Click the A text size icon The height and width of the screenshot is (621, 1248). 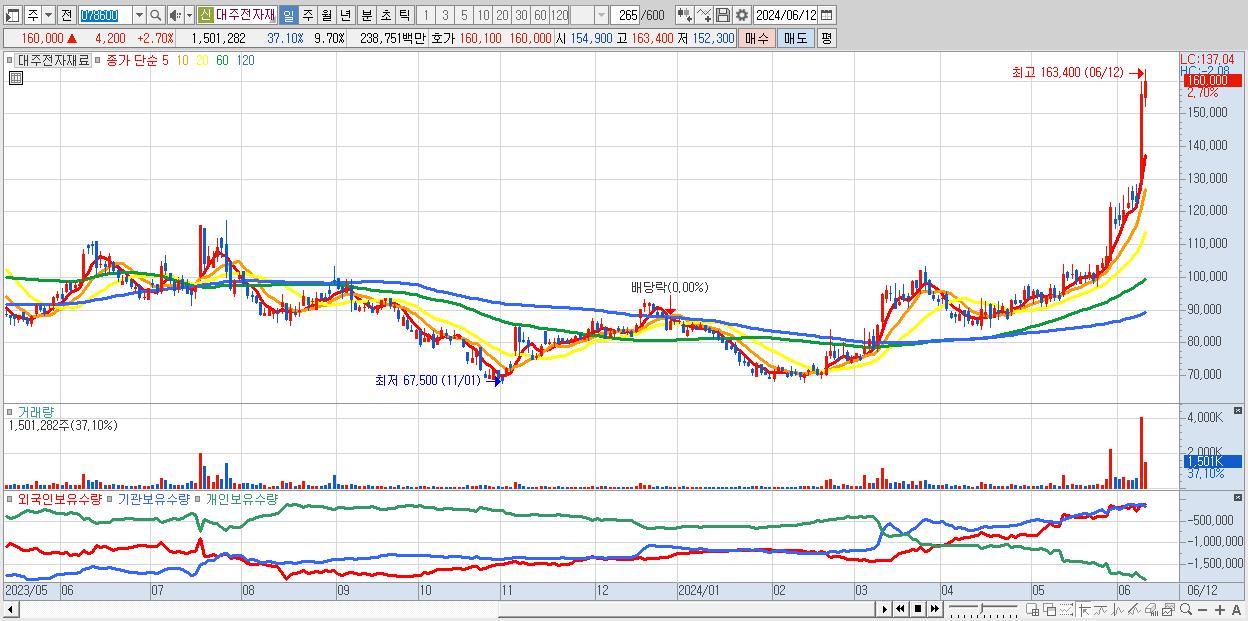(x=1237, y=610)
